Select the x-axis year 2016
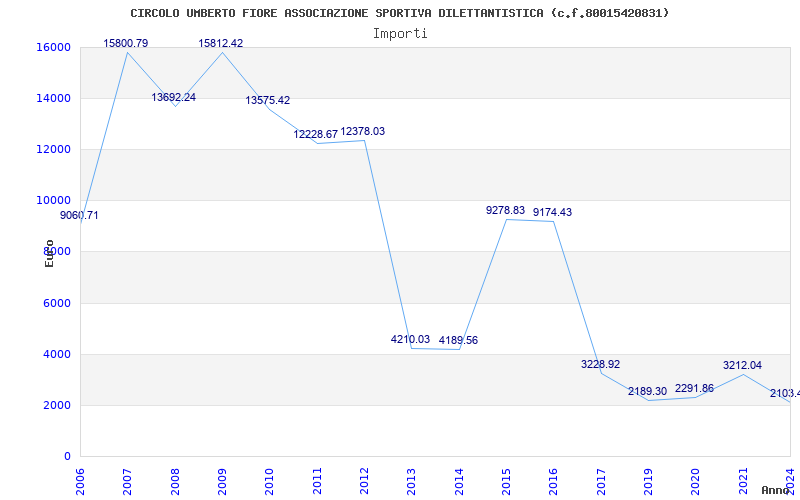 pyautogui.click(x=554, y=481)
